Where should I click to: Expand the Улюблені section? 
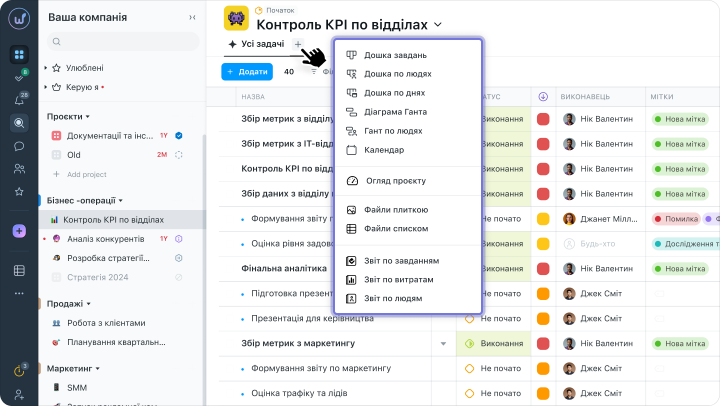[x=56, y=68]
